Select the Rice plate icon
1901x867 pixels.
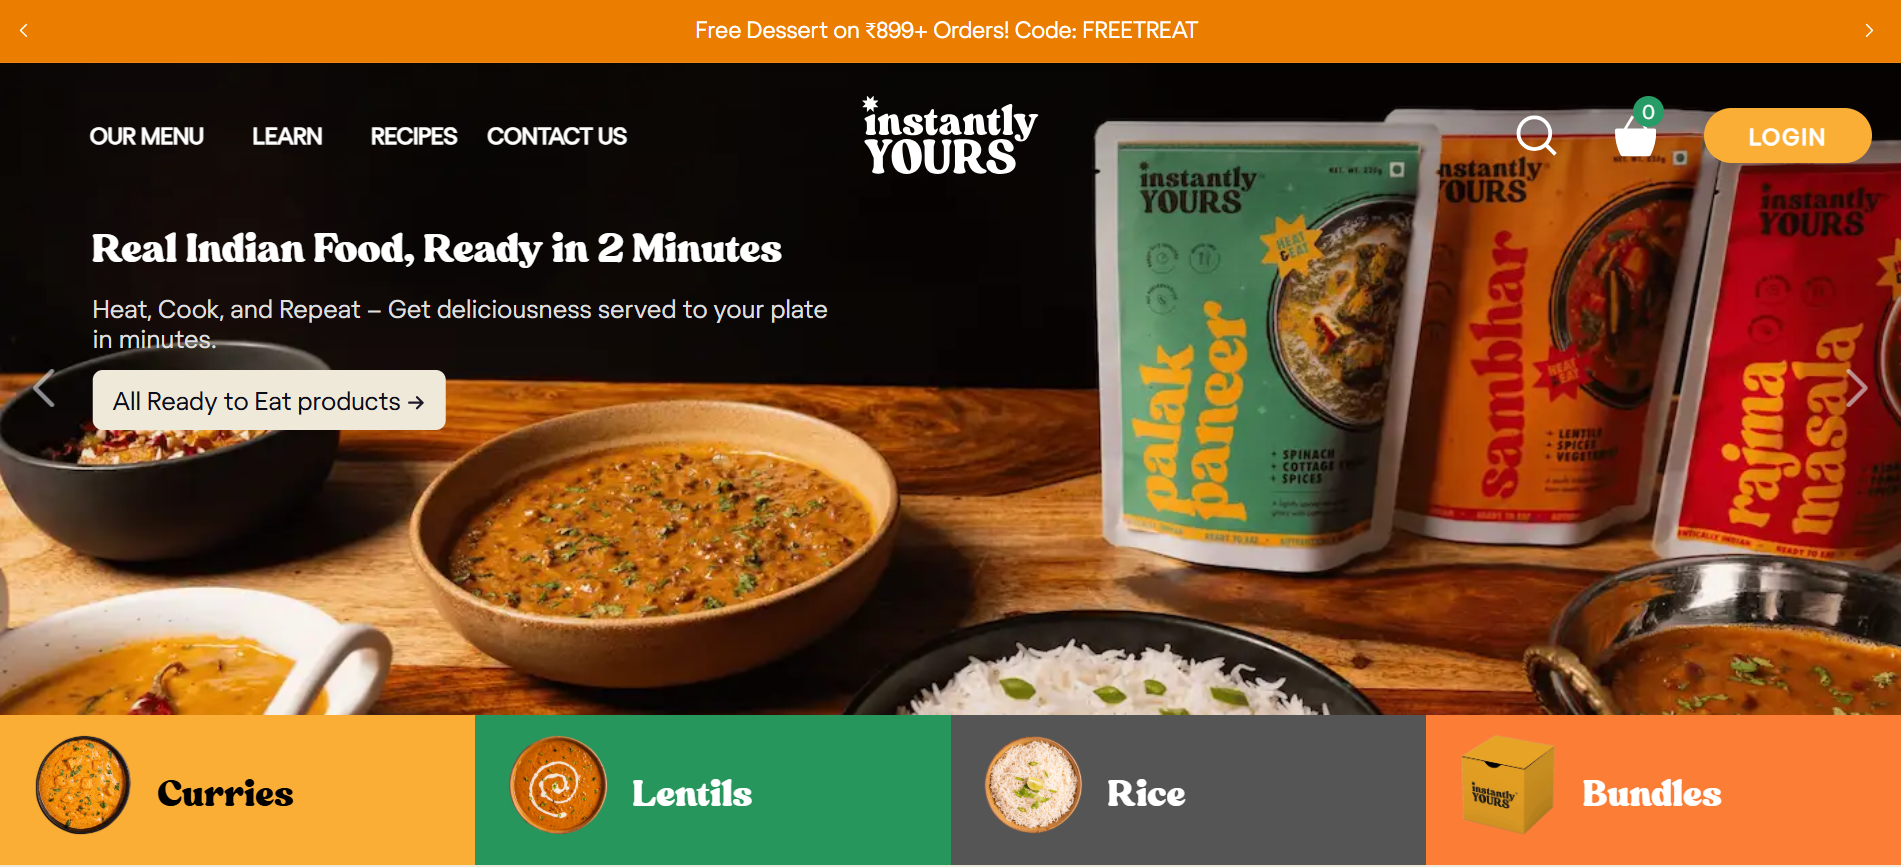tap(1033, 785)
